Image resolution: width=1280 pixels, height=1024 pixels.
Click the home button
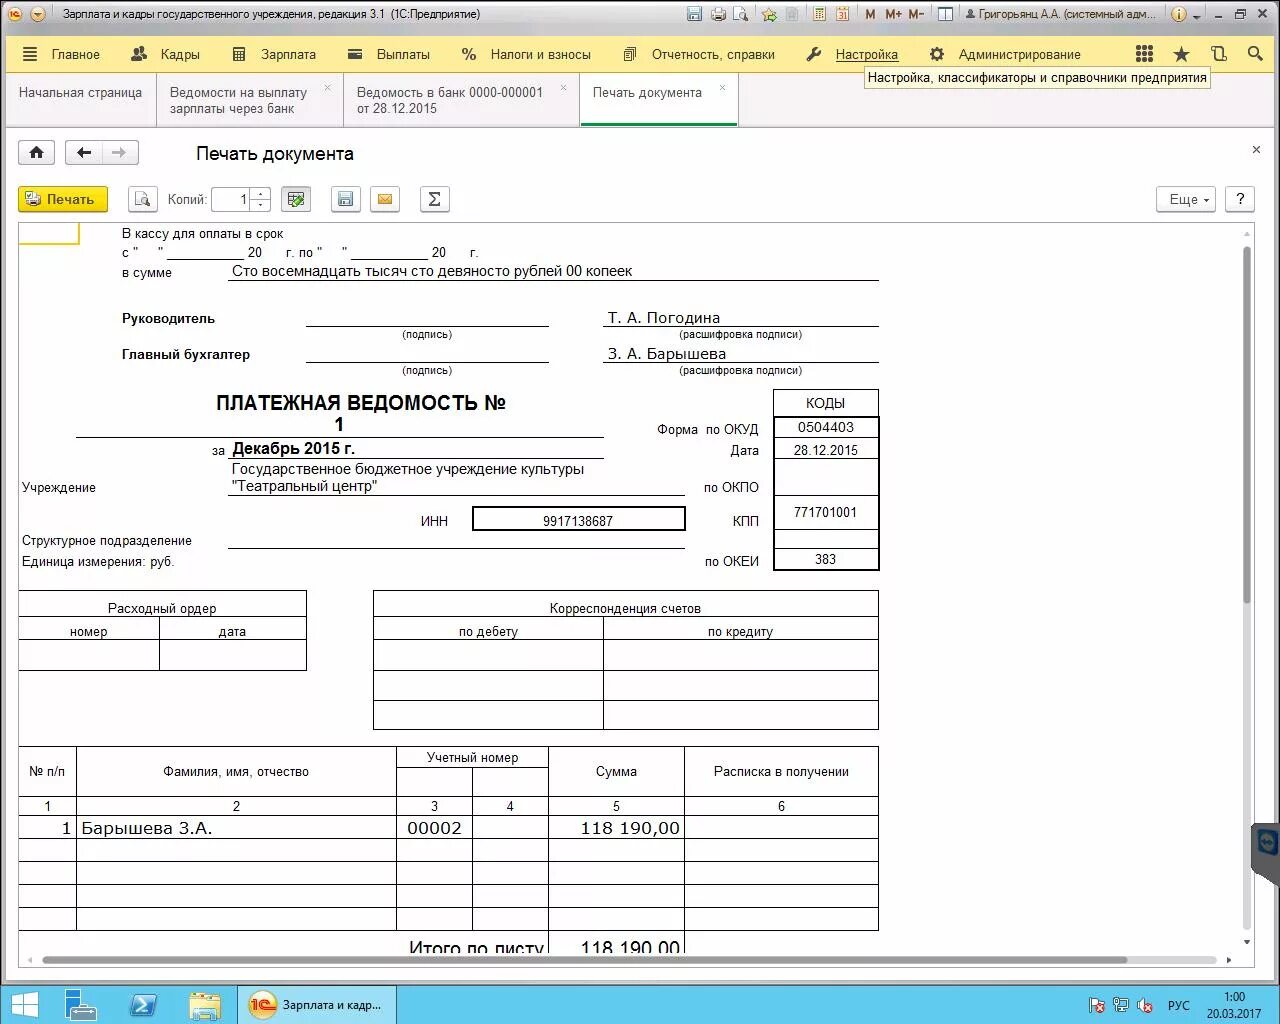tap(36, 153)
